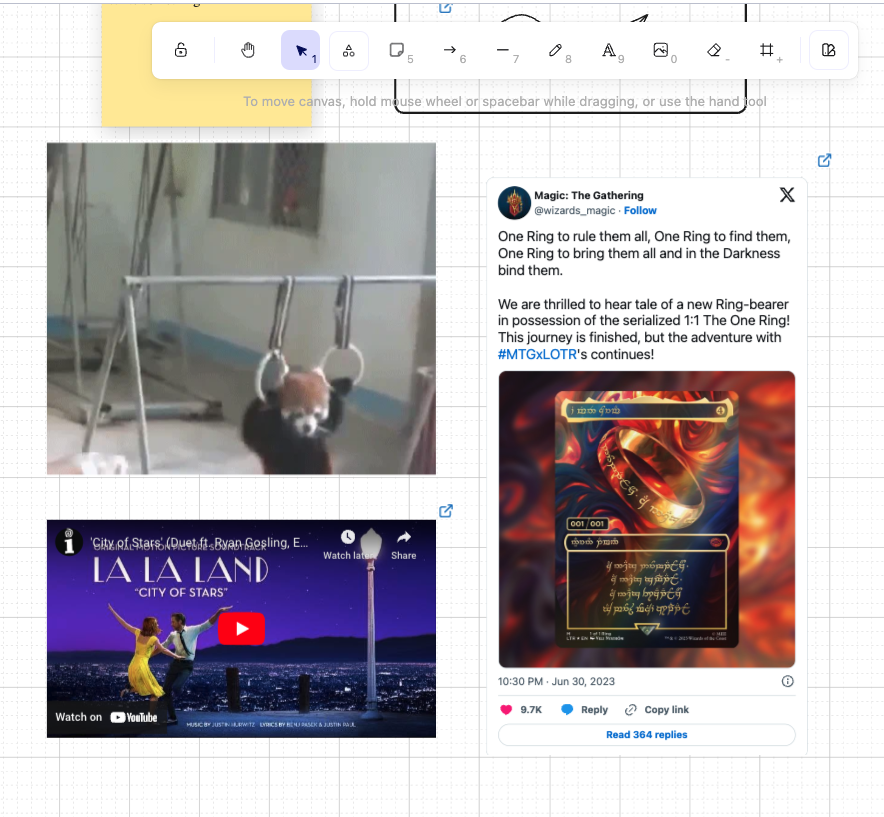
Task: Select the Text tool
Action: coord(609,50)
